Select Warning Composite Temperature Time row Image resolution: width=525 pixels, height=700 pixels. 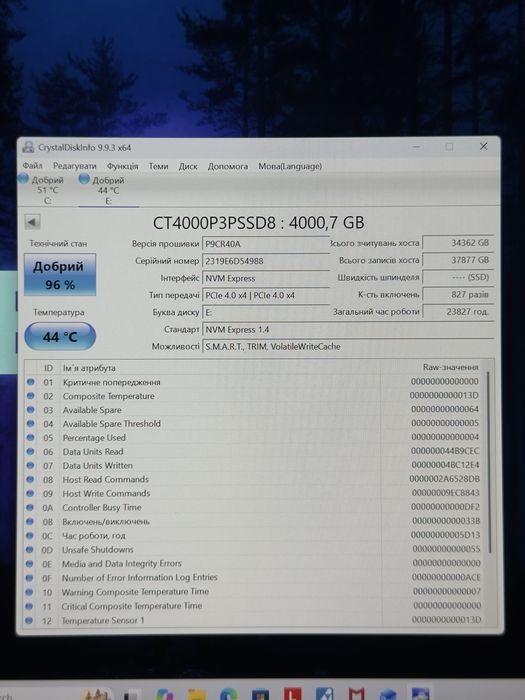click(254, 592)
